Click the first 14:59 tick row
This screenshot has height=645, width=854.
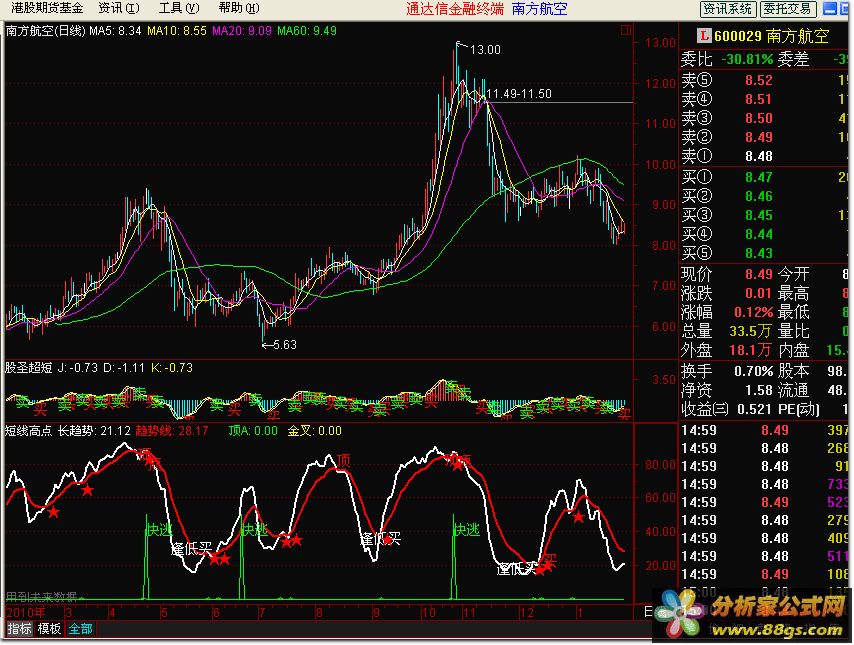[765, 430]
